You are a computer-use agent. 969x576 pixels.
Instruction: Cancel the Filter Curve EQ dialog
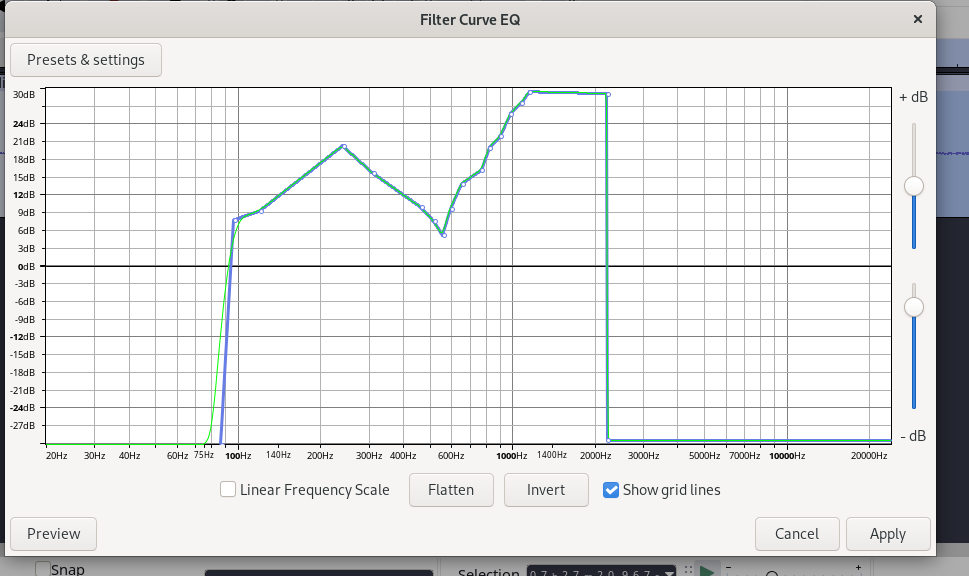click(796, 534)
